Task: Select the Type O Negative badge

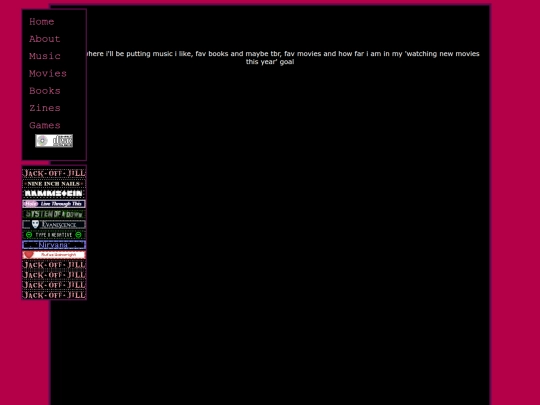Action: [x=54, y=235]
